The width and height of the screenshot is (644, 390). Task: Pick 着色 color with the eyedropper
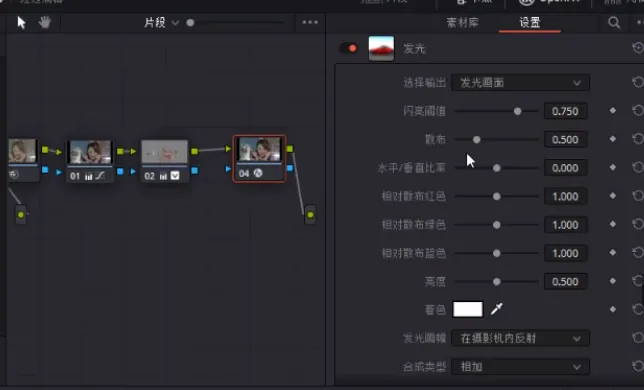(497, 309)
